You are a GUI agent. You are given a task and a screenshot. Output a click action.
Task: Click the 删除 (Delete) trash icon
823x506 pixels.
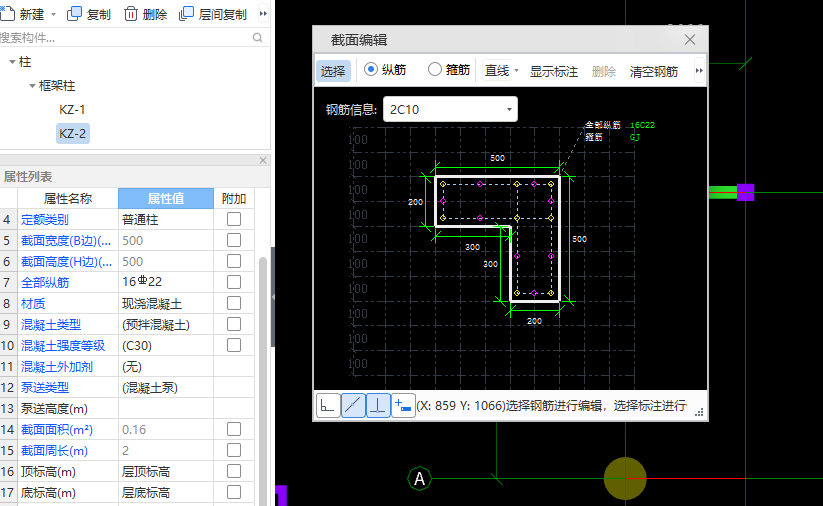131,14
